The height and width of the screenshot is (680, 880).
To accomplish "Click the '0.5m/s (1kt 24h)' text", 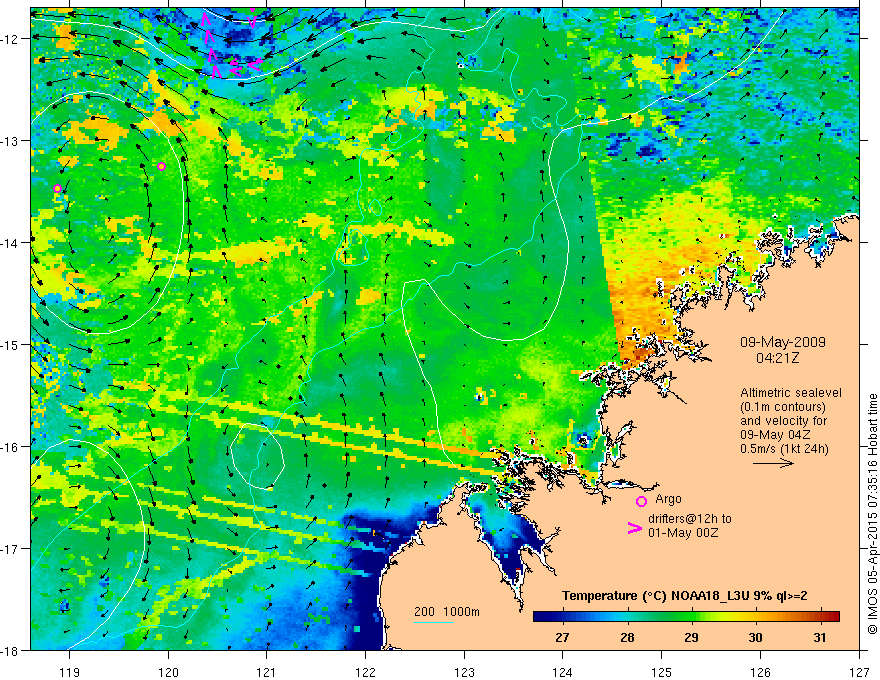I will pos(784,449).
